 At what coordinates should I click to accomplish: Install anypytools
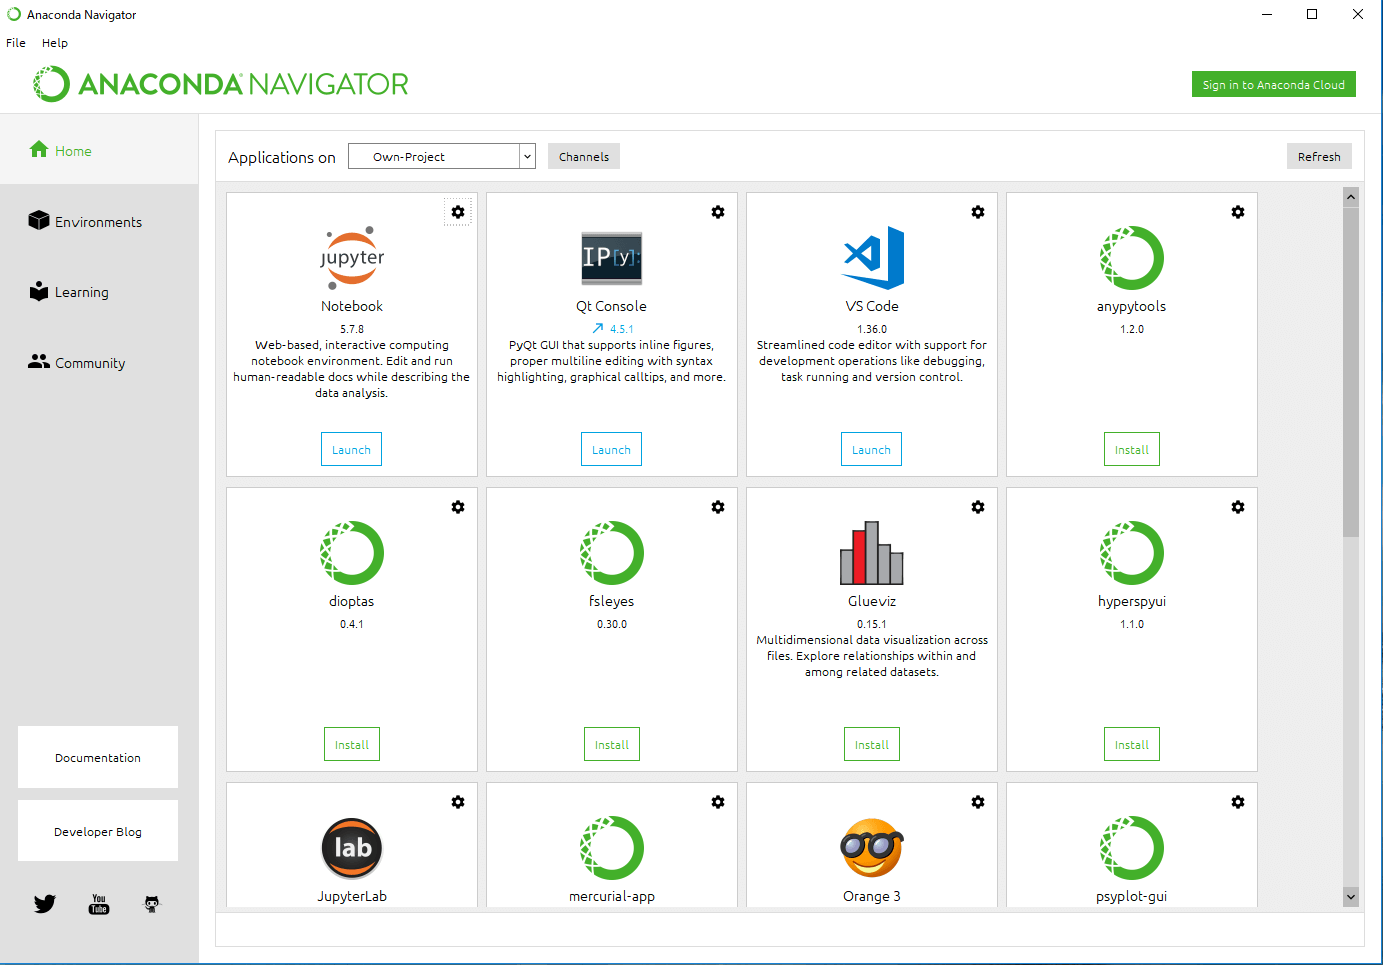[x=1132, y=449]
